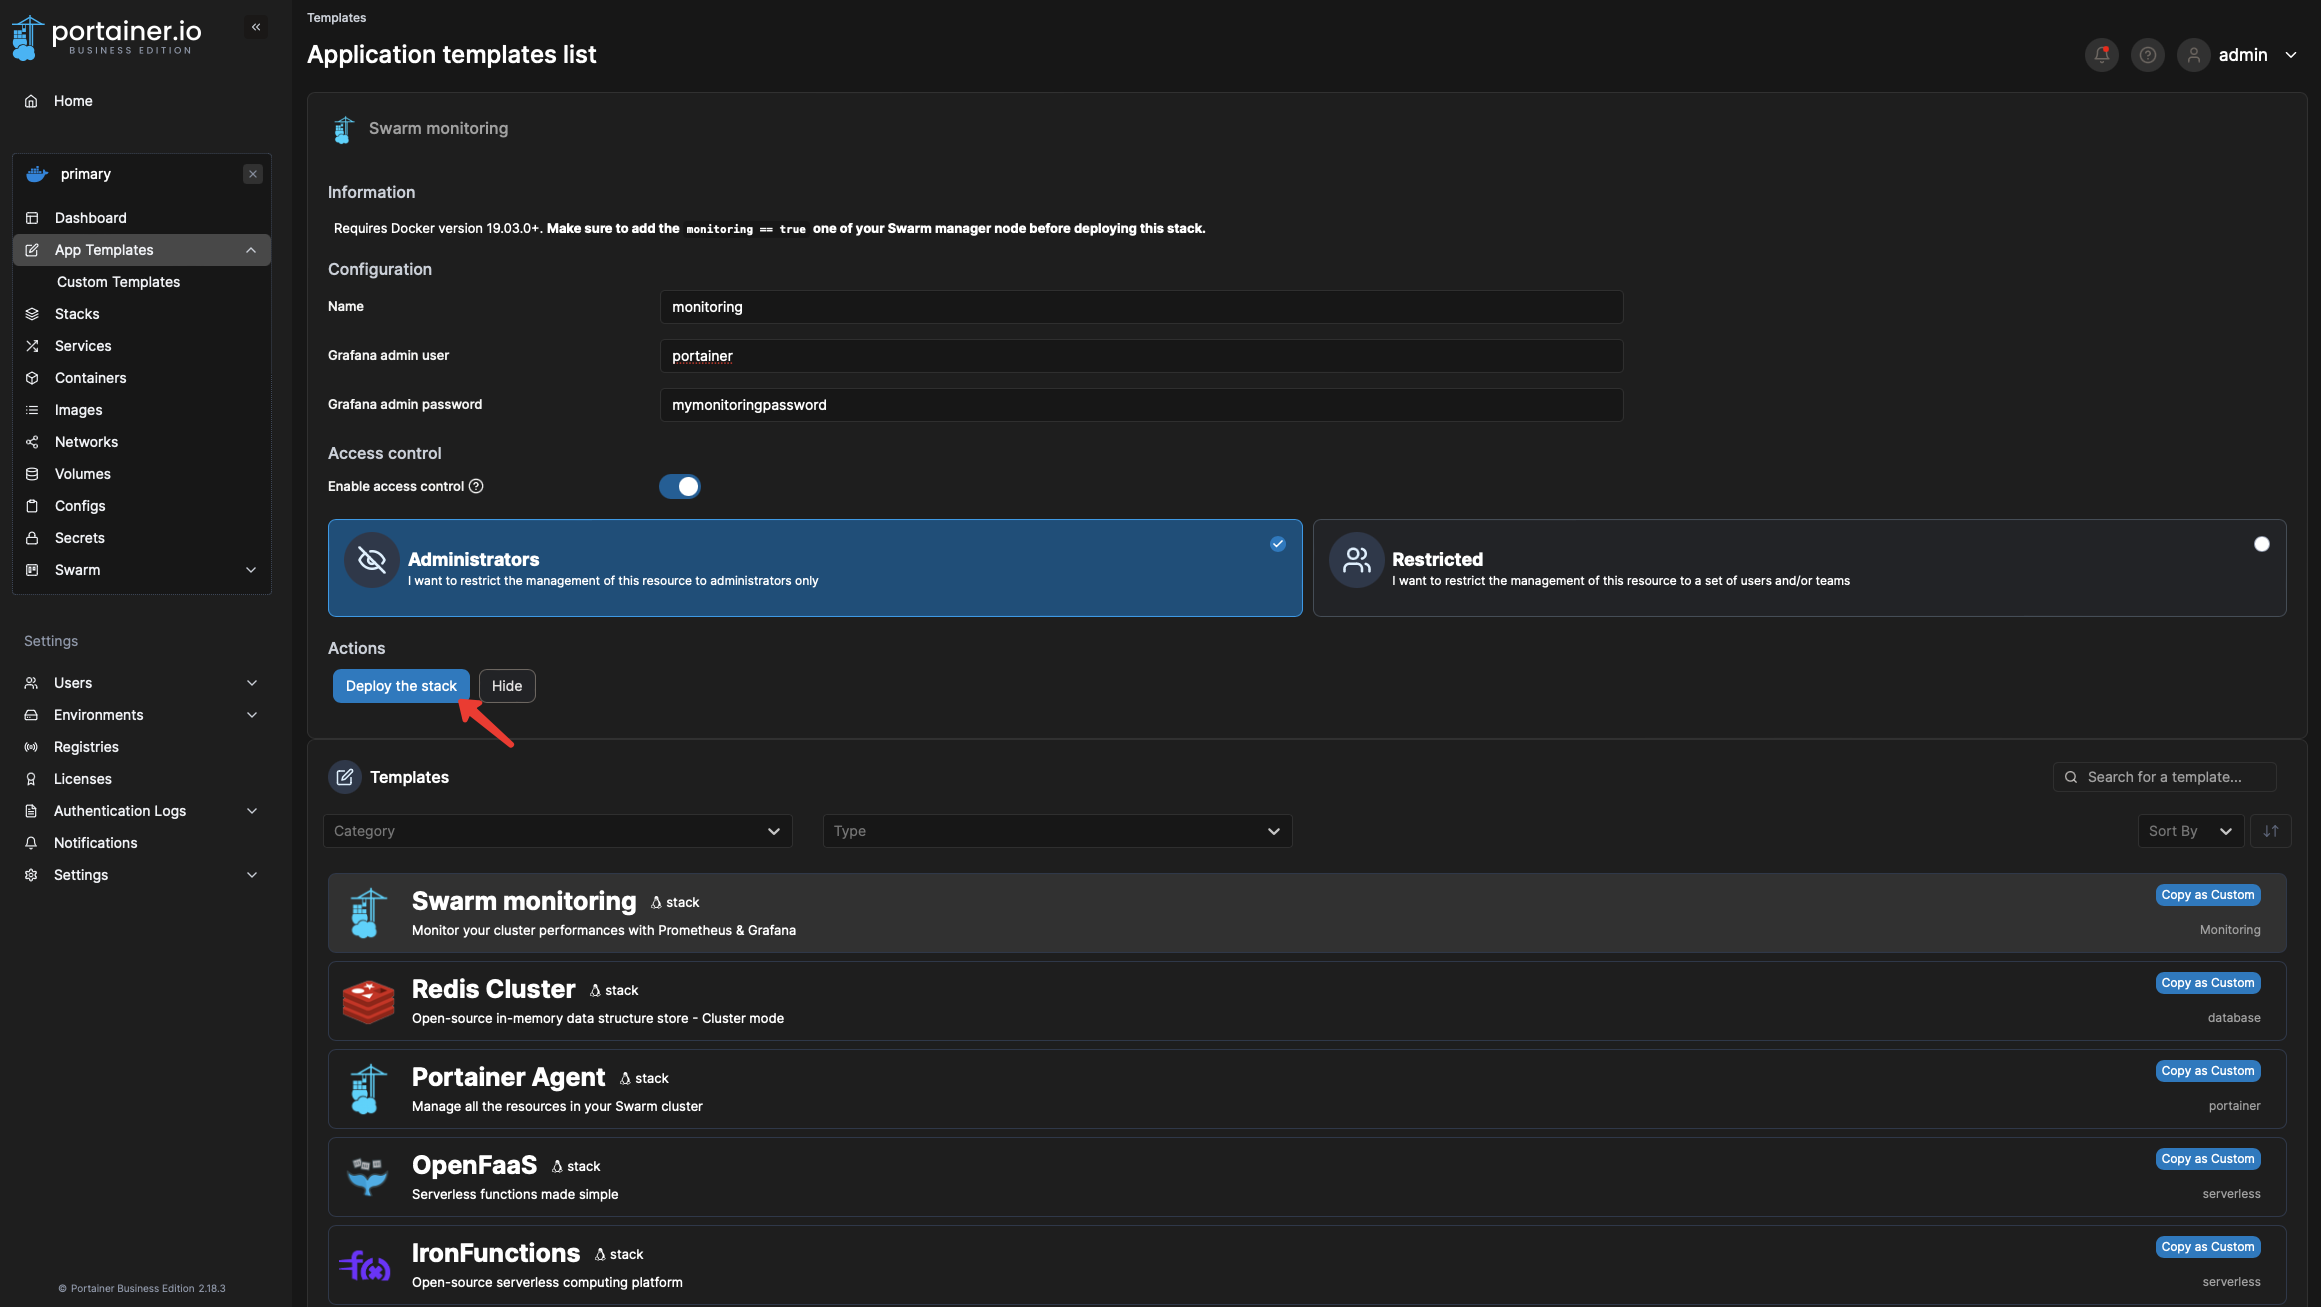
Task: Copy Swarm monitoring as Custom template
Action: click(x=2208, y=895)
